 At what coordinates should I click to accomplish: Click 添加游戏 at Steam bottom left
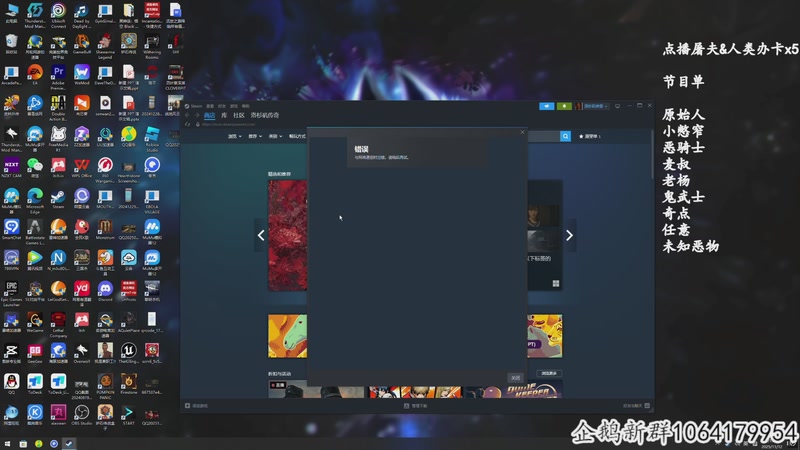click(196, 406)
